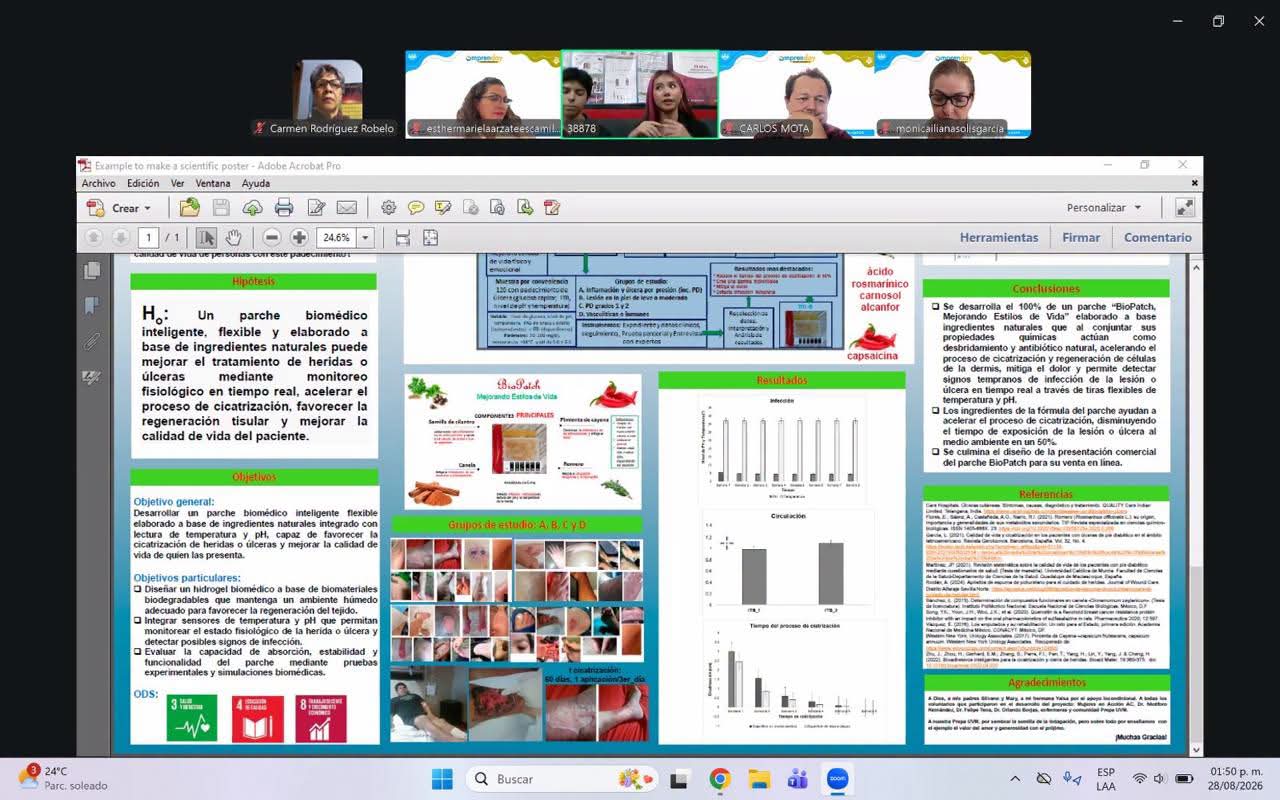
Task: Go to next page arrow
Action: coord(120,237)
